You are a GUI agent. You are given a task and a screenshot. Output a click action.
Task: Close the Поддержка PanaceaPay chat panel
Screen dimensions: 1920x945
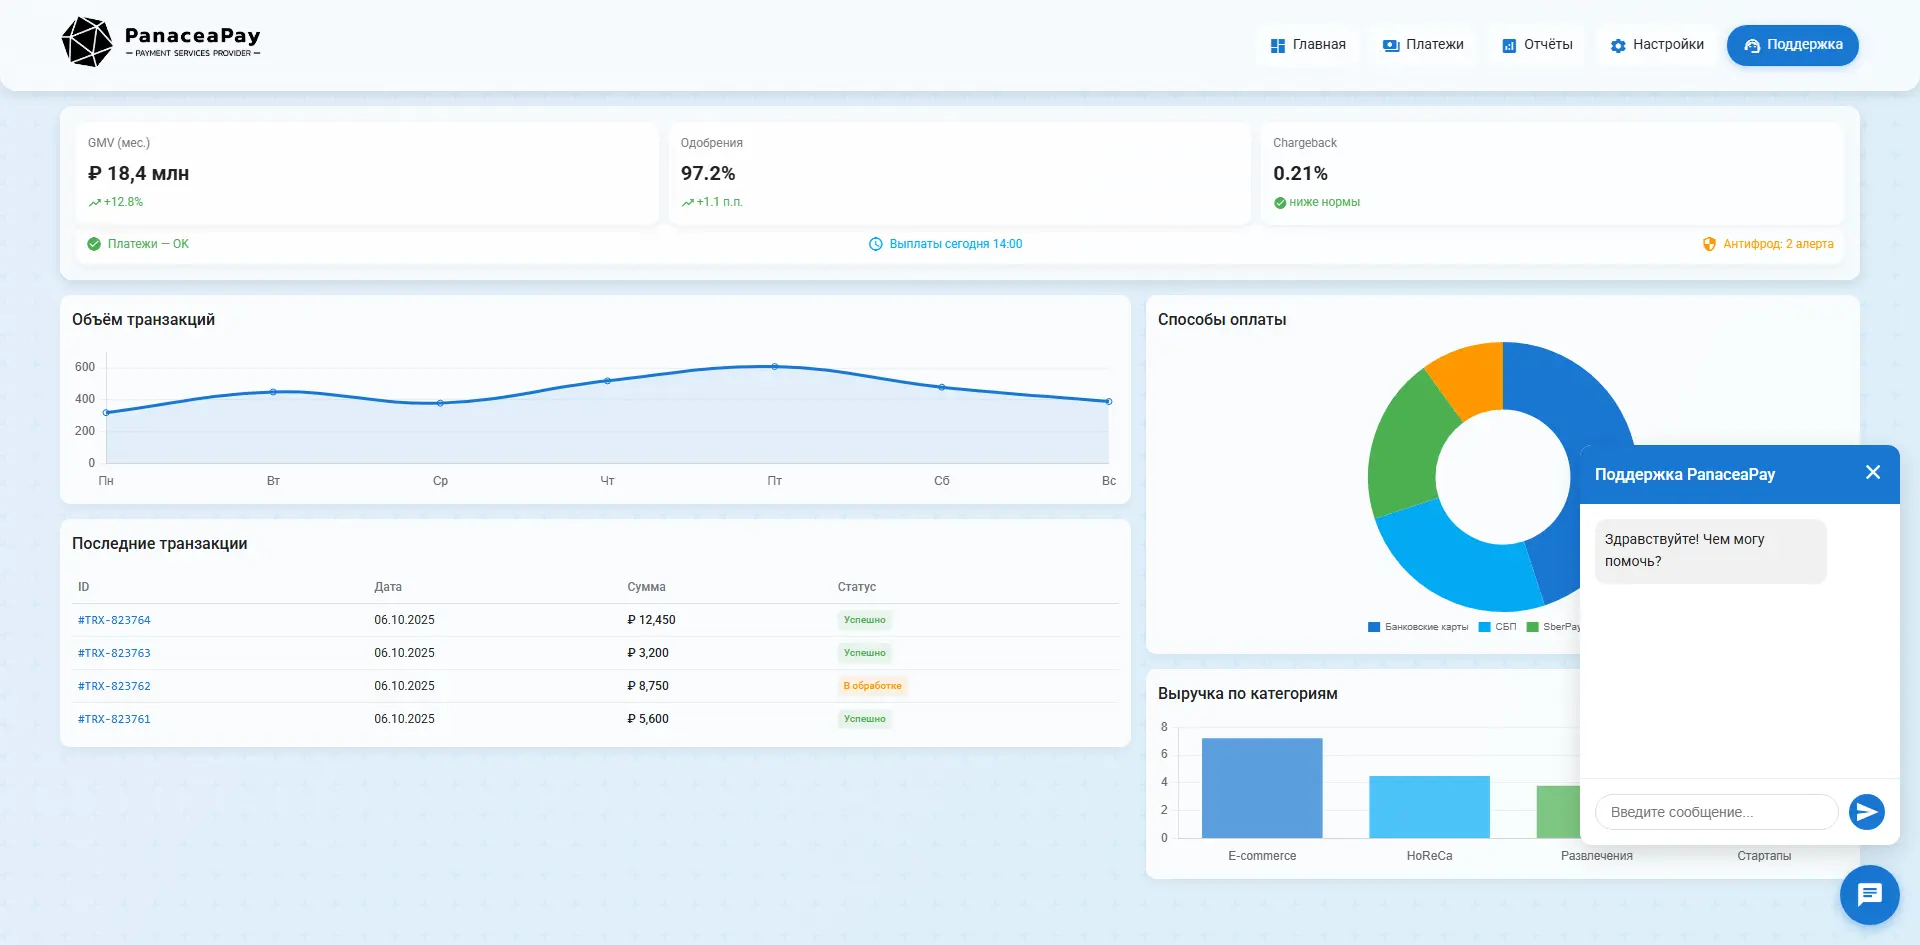click(1873, 473)
